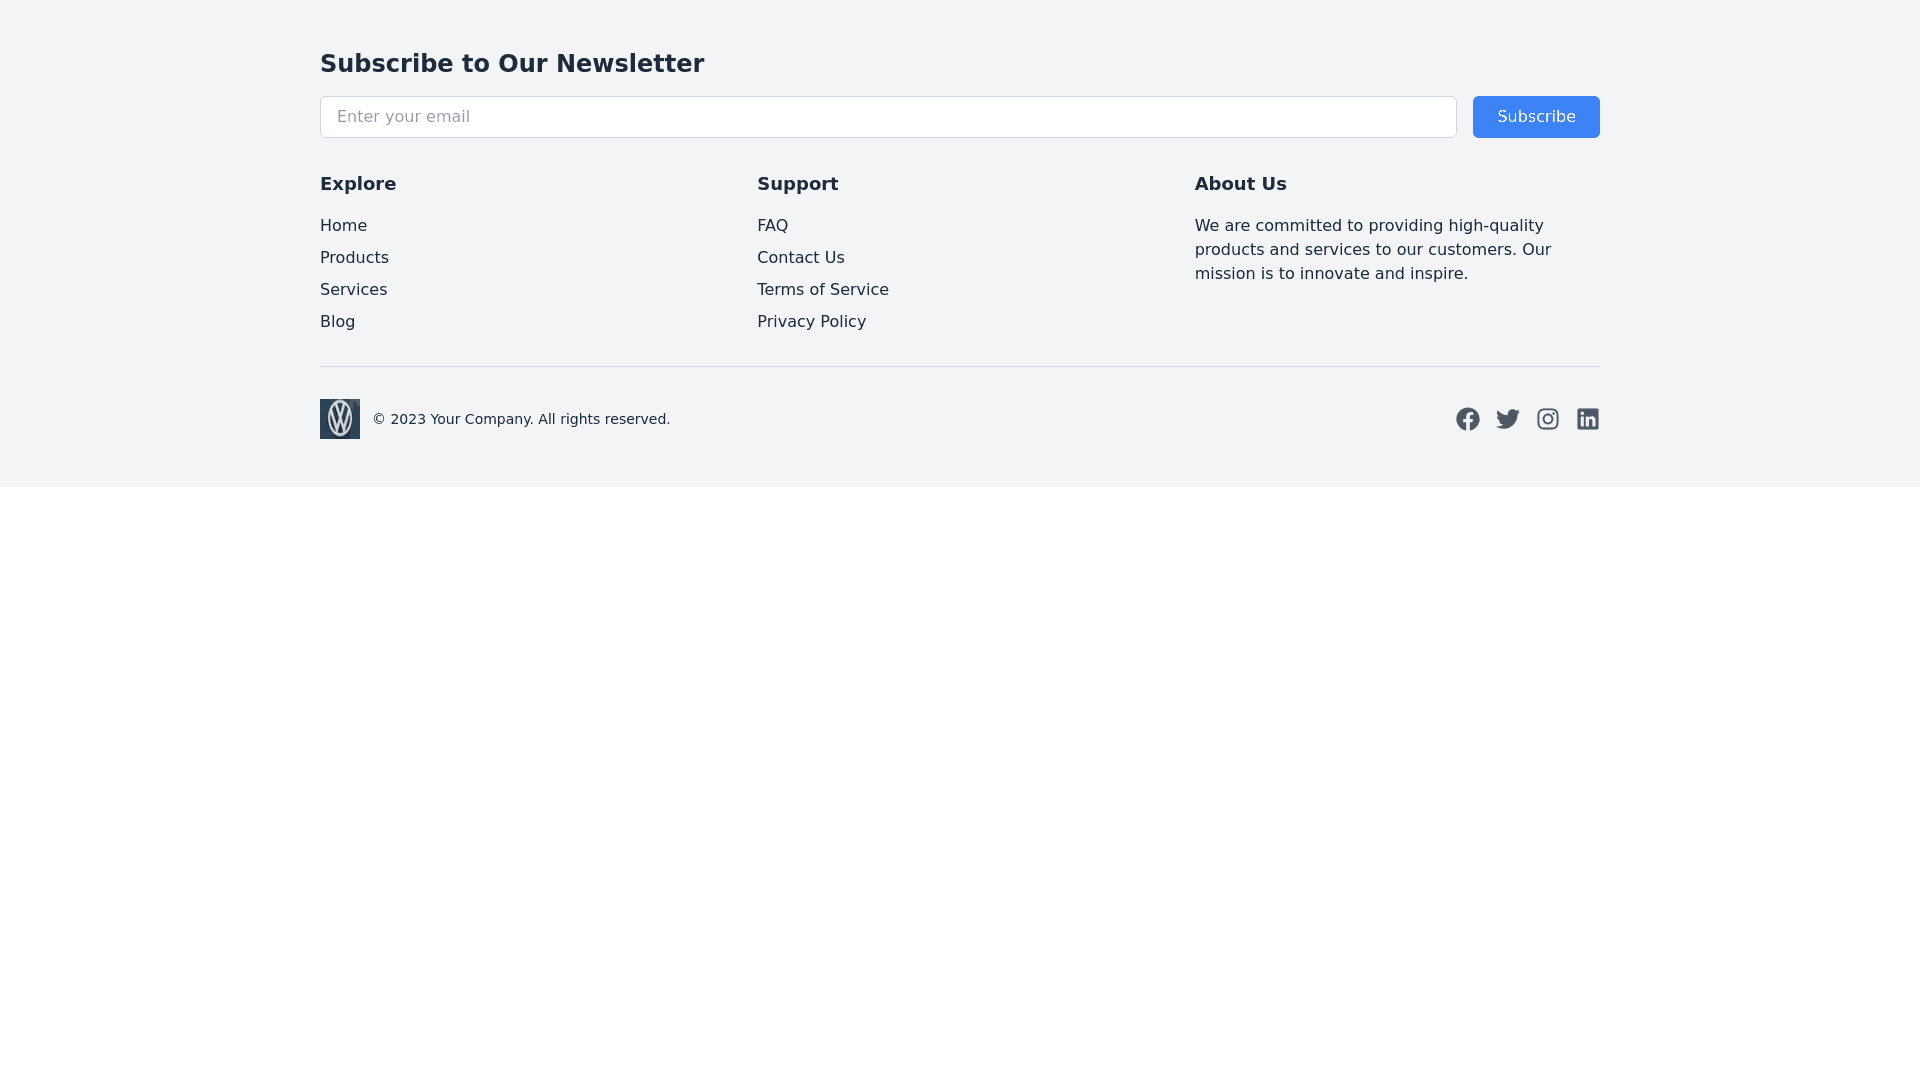1920x1080 pixels.
Task: Open the Instagram icon link
Action: click(1547, 419)
